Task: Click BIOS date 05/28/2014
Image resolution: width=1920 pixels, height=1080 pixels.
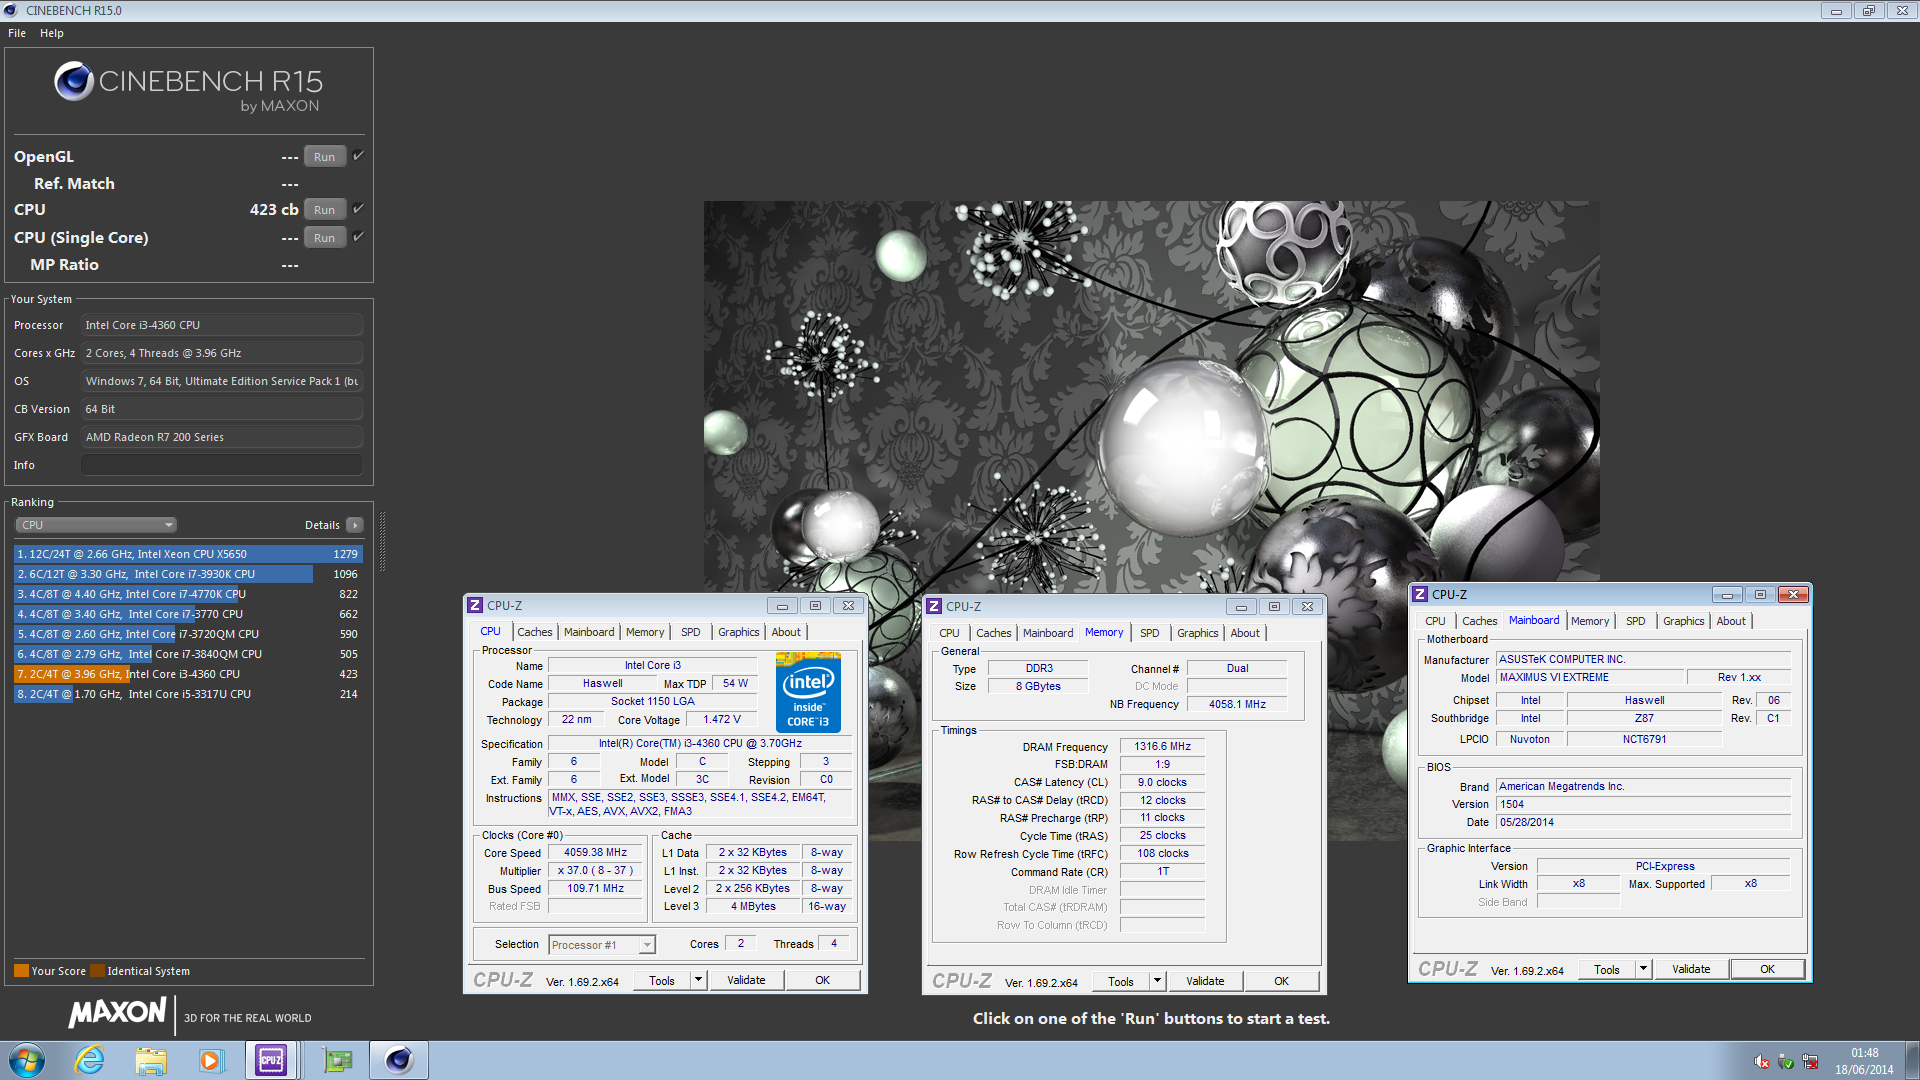Action: click(1643, 822)
